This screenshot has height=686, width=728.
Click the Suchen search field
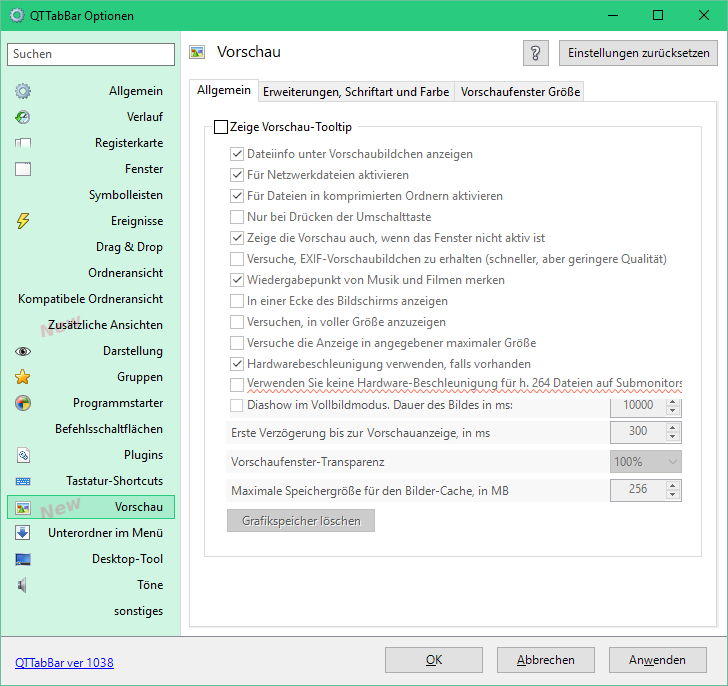91,54
